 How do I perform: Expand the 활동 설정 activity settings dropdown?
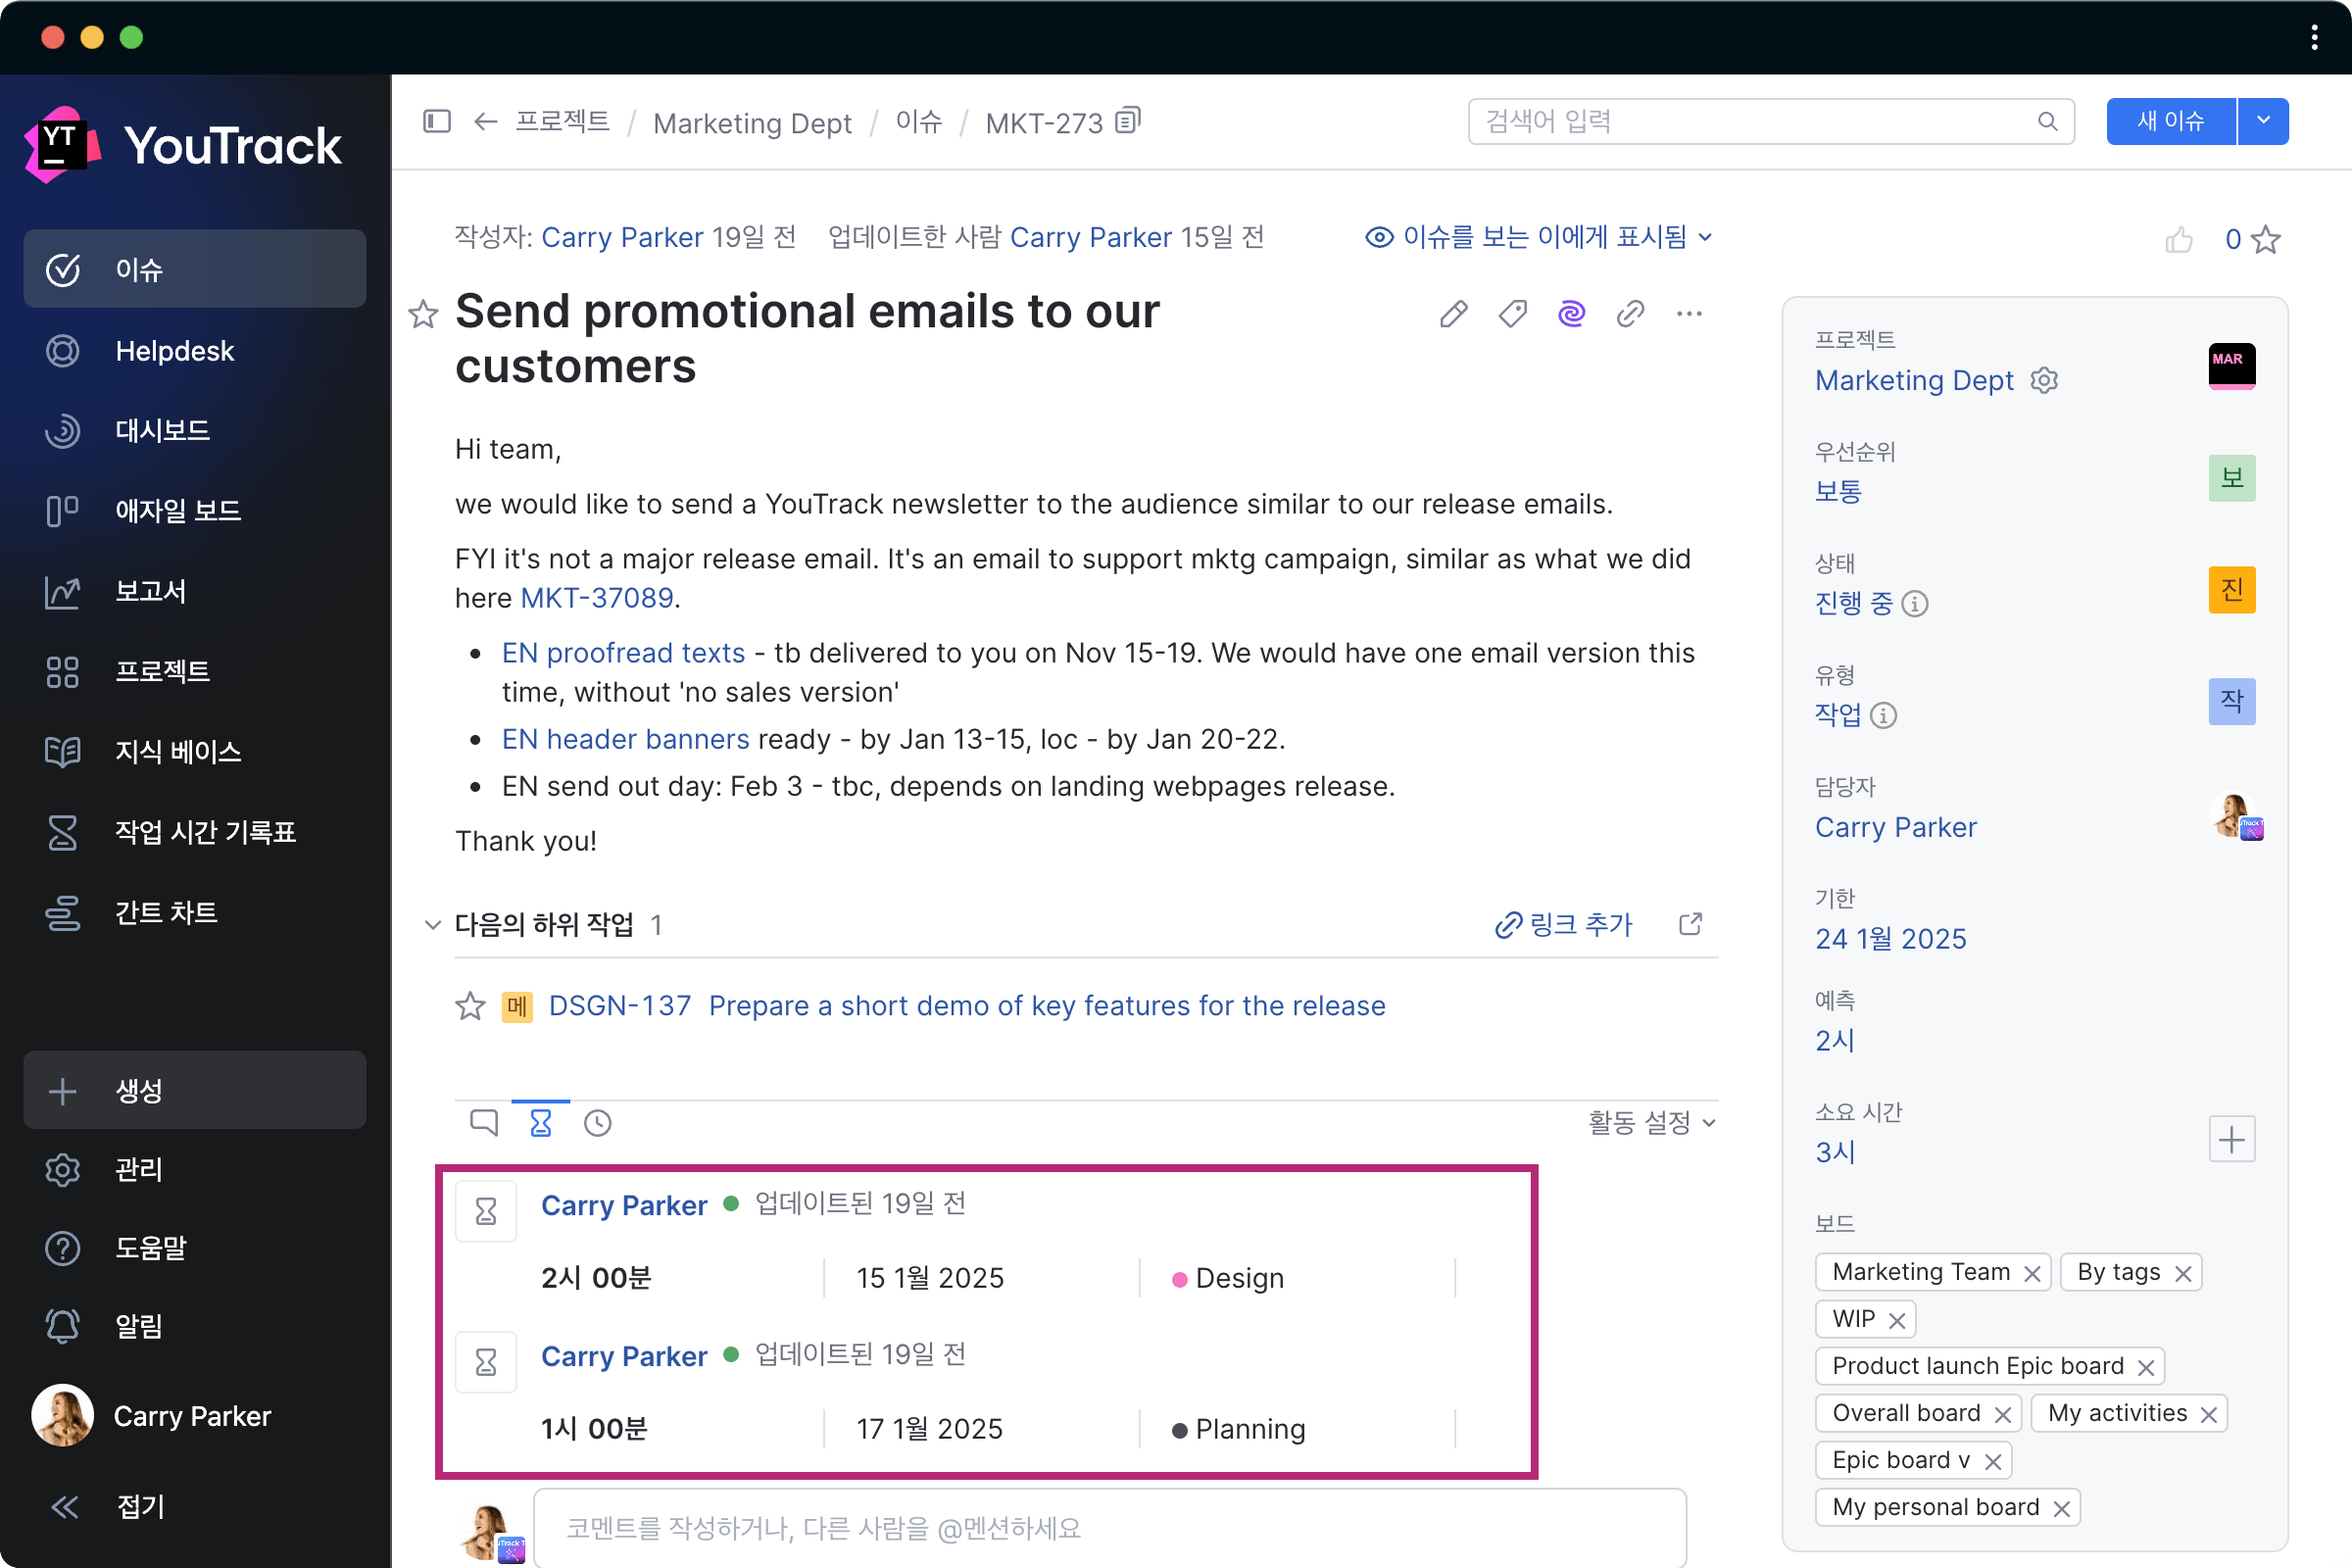tap(1651, 1122)
